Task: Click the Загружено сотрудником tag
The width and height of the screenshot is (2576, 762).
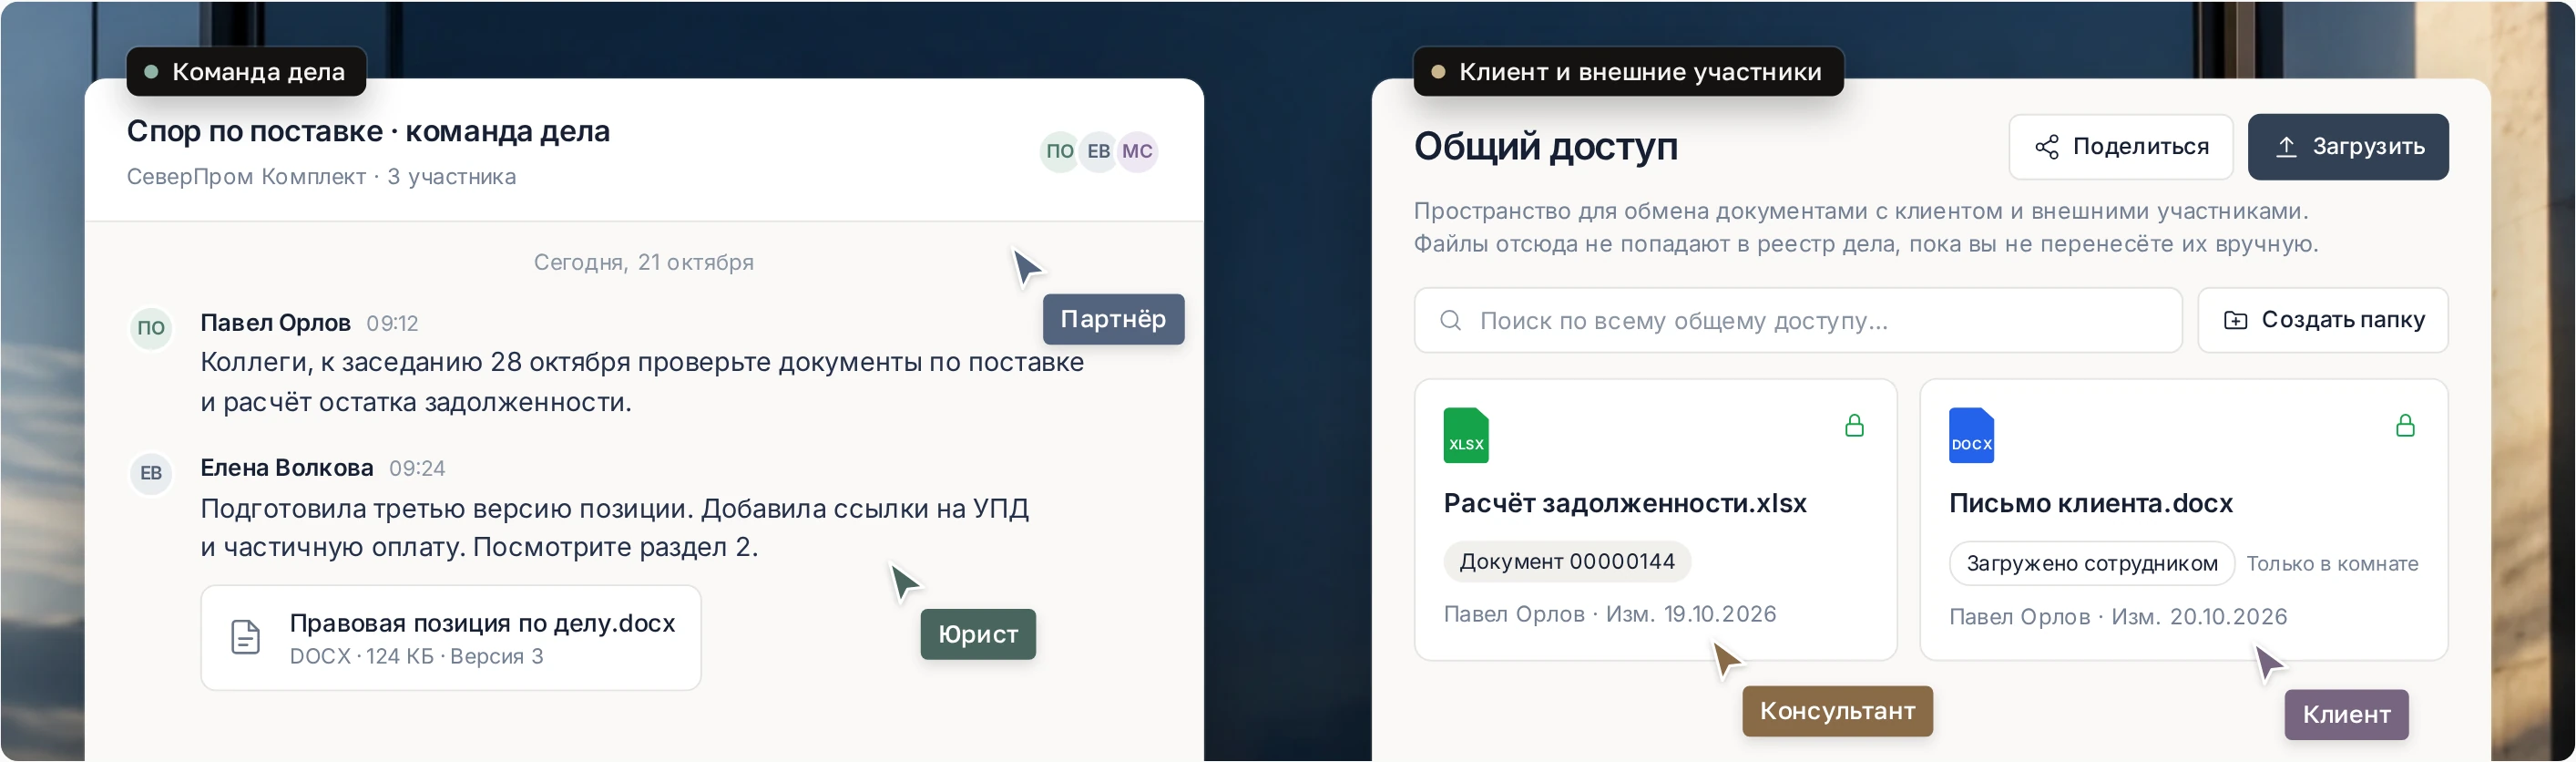Action: (x=2092, y=564)
